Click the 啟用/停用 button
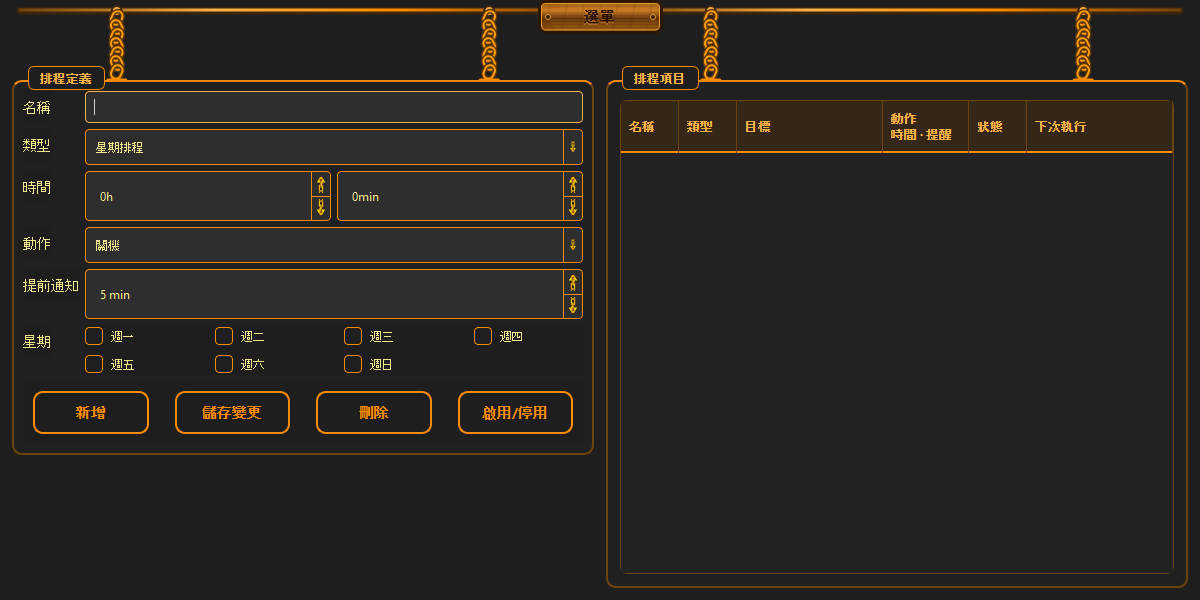This screenshot has width=1200, height=600. [x=515, y=412]
